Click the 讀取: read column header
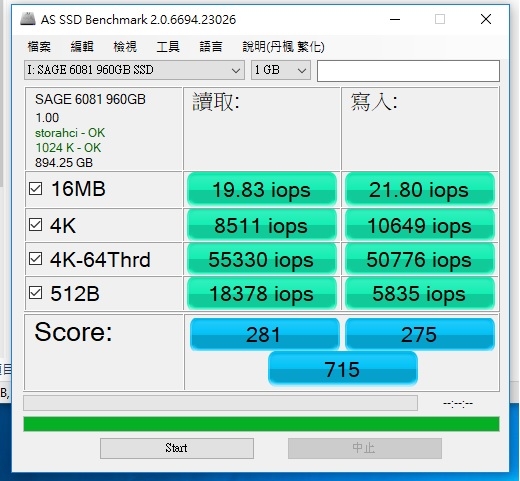 (x=216, y=102)
